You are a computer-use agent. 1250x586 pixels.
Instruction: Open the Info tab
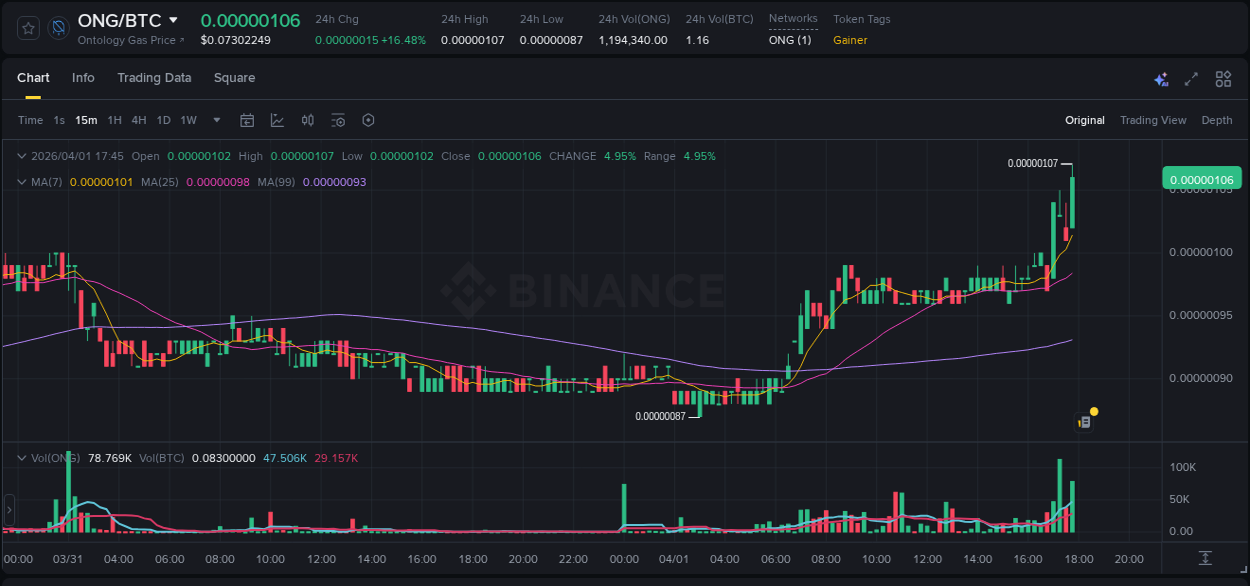pos(83,78)
